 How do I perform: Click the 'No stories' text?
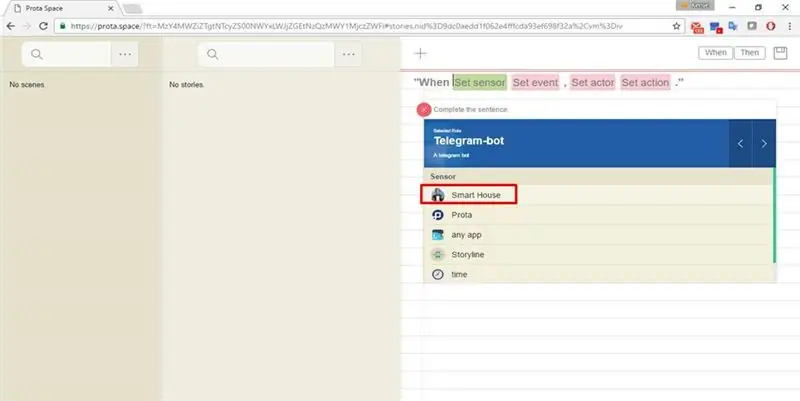click(186, 85)
